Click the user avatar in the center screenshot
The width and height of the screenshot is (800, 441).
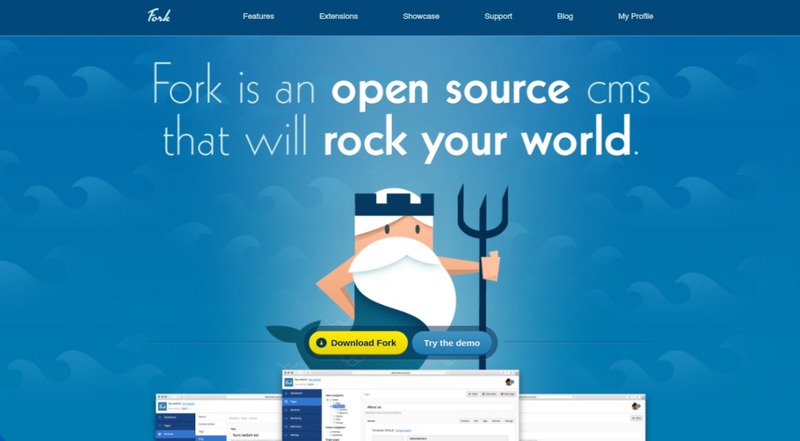pyautogui.click(x=509, y=382)
